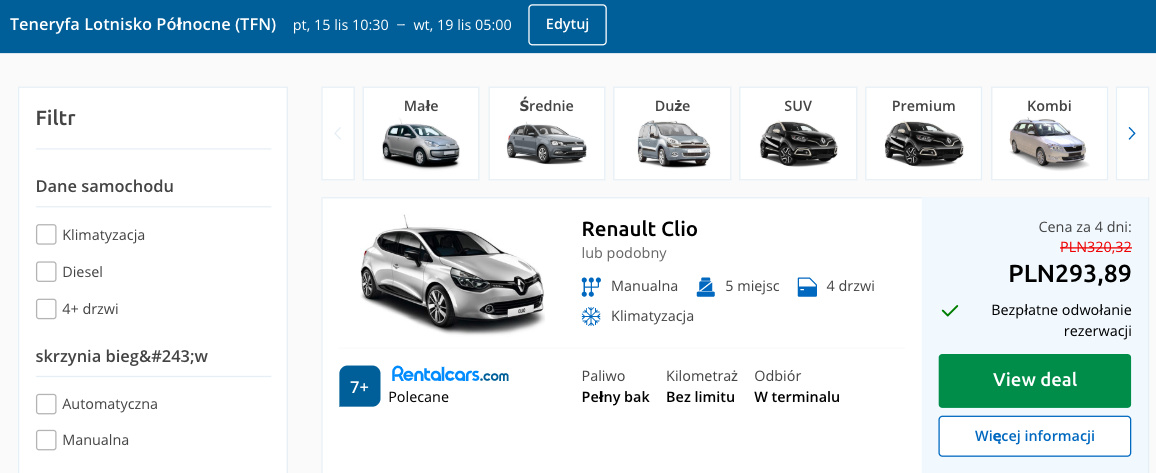Screen dimensions: 1156x473
Task: Click the Bez limitu mileage value
Action: point(700,397)
